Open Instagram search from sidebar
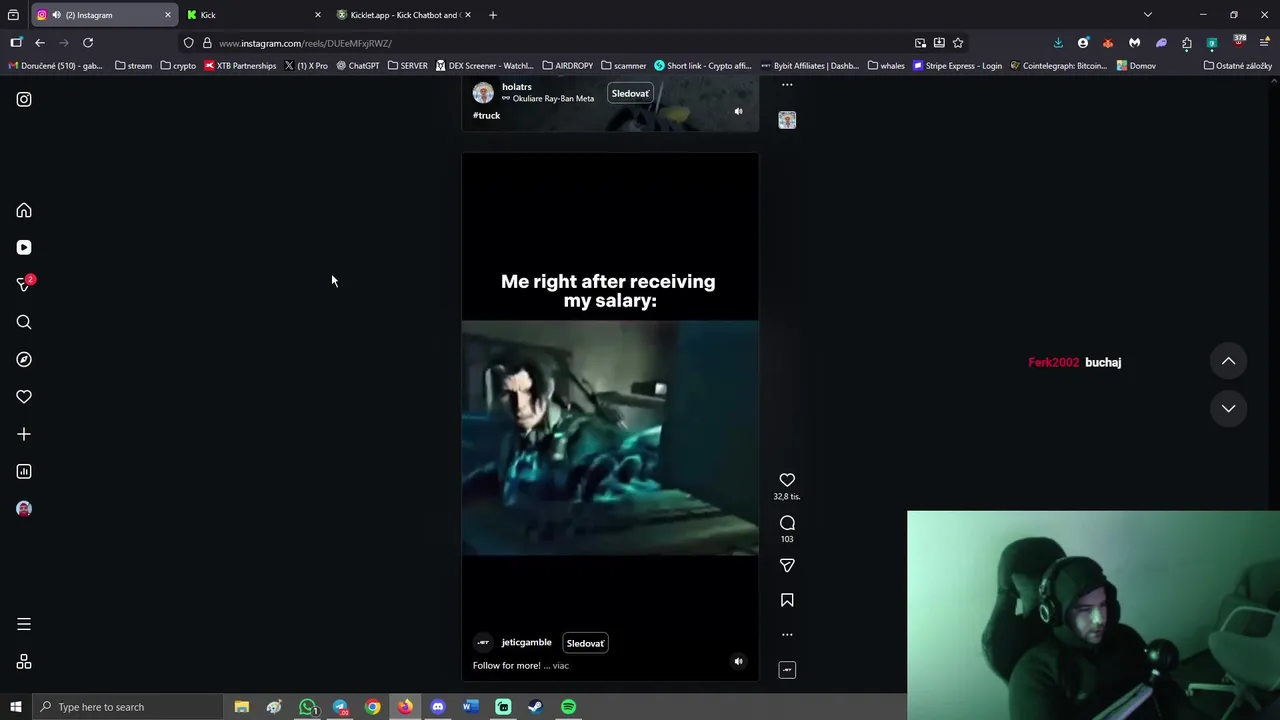 pyautogui.click(x=24, y=322)
